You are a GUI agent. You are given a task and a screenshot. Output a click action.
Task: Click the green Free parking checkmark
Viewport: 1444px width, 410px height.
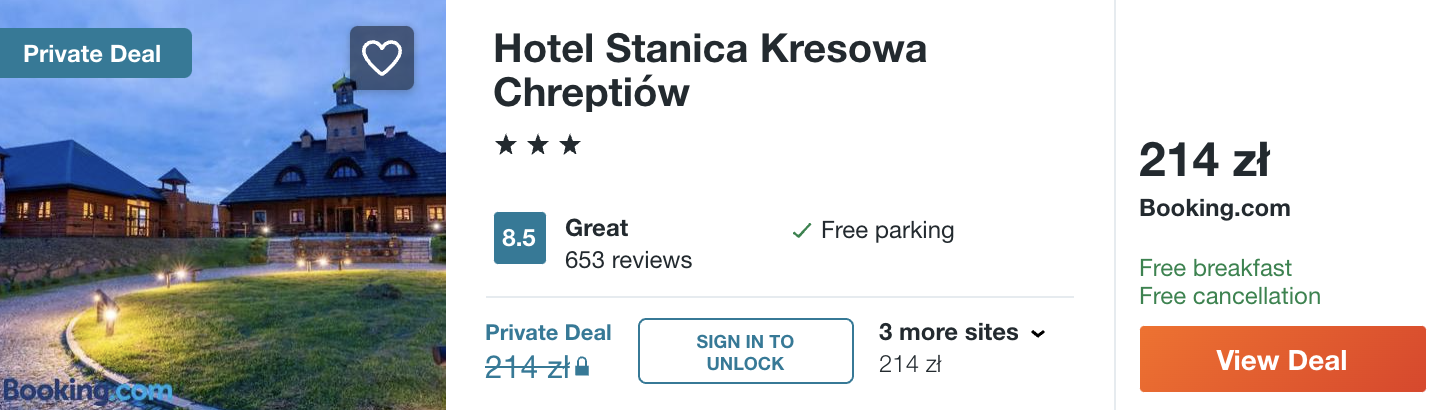(801, 231)
